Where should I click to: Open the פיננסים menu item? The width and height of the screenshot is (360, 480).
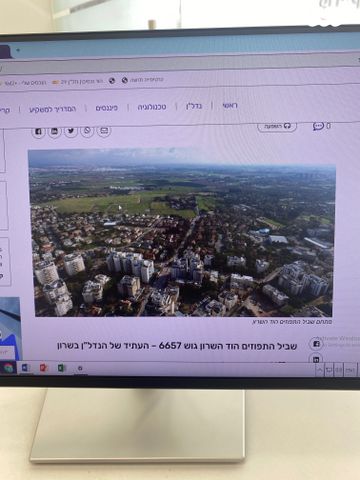tap(107, 108)
